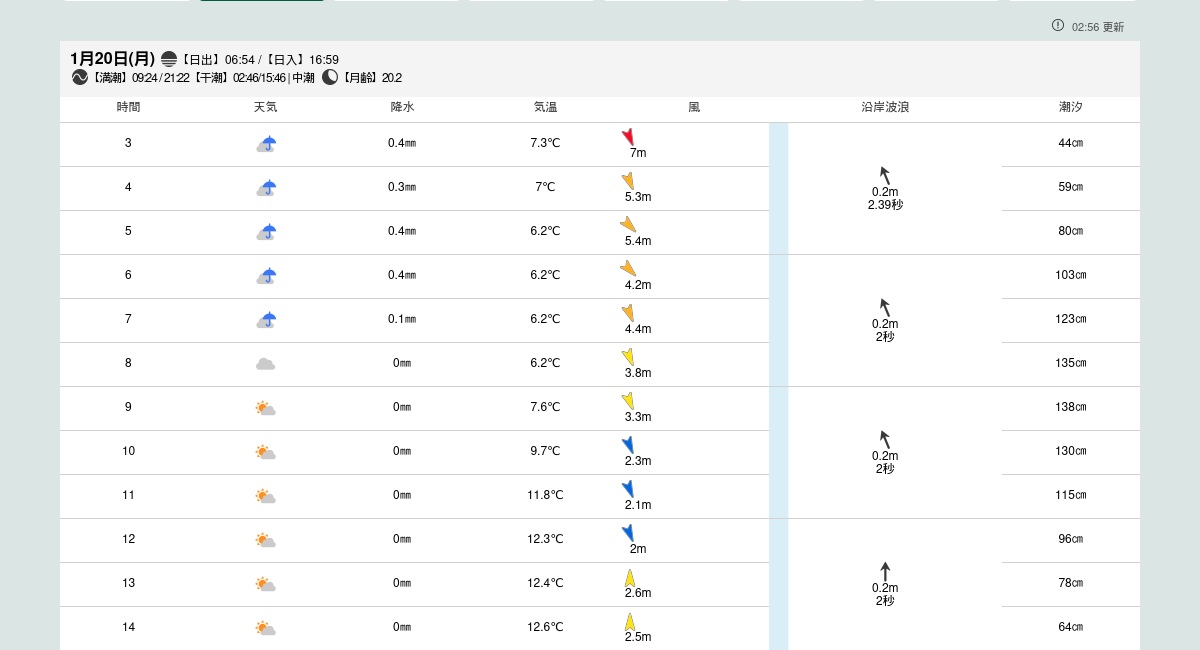Click the 1月20日(月) date heading
Viewport: 1200px width, 650px height.
[112, 59]
